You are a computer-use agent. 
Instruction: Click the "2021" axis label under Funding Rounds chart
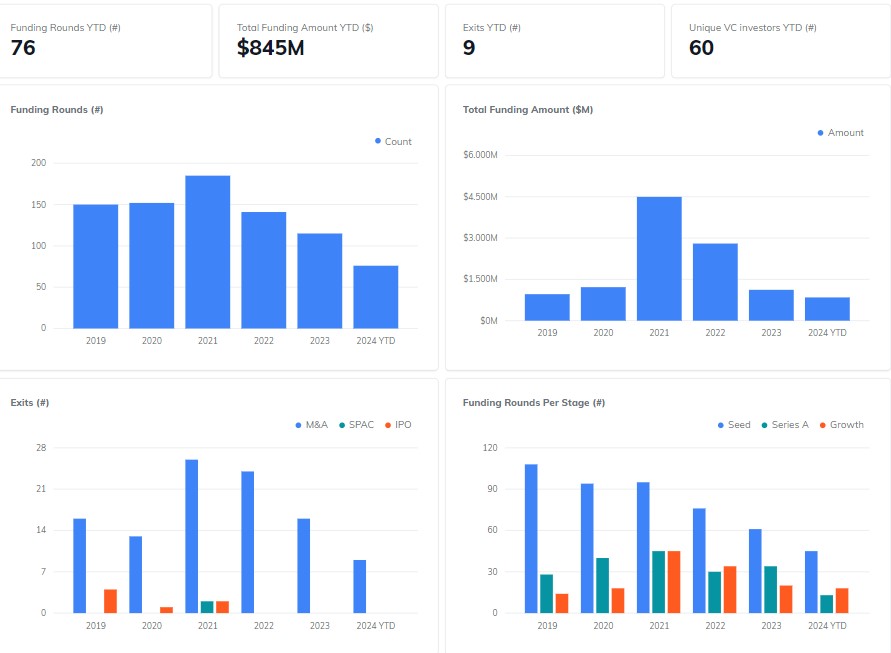click(x=208, y=341)
